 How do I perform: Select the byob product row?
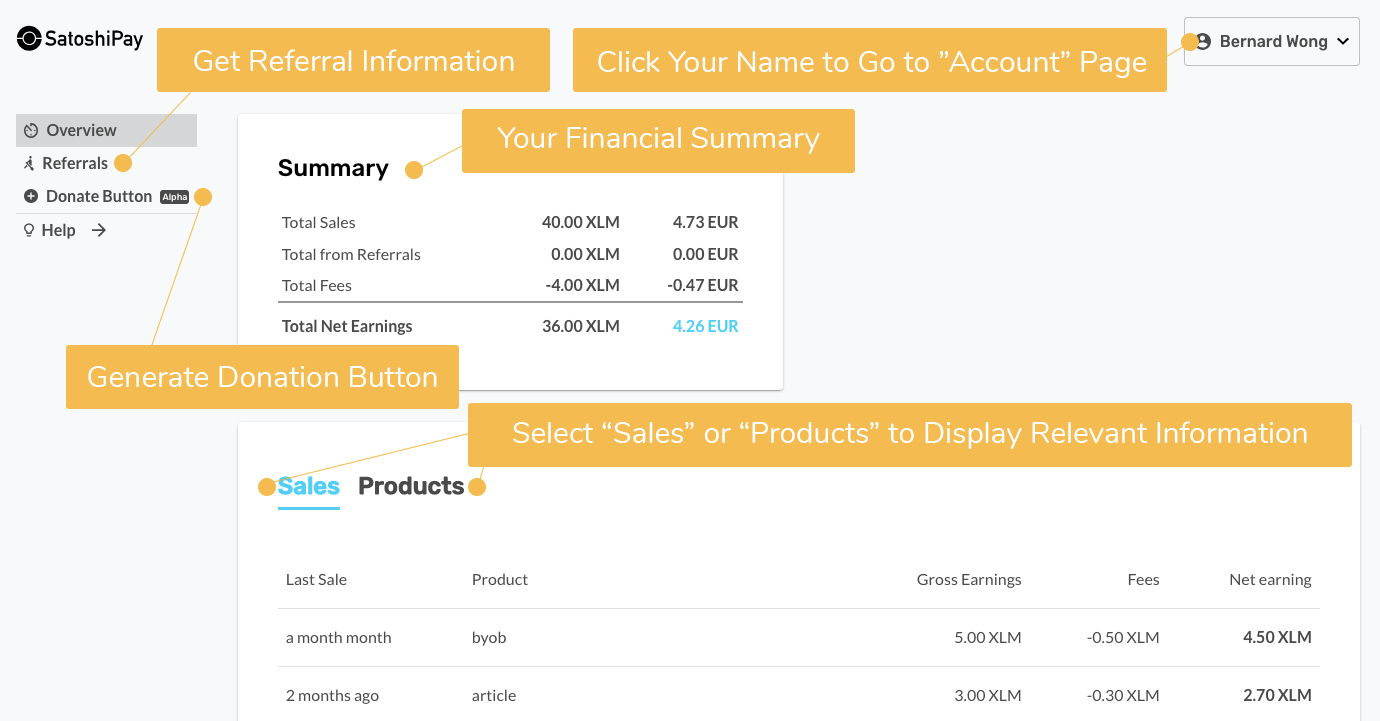[489, 638]
